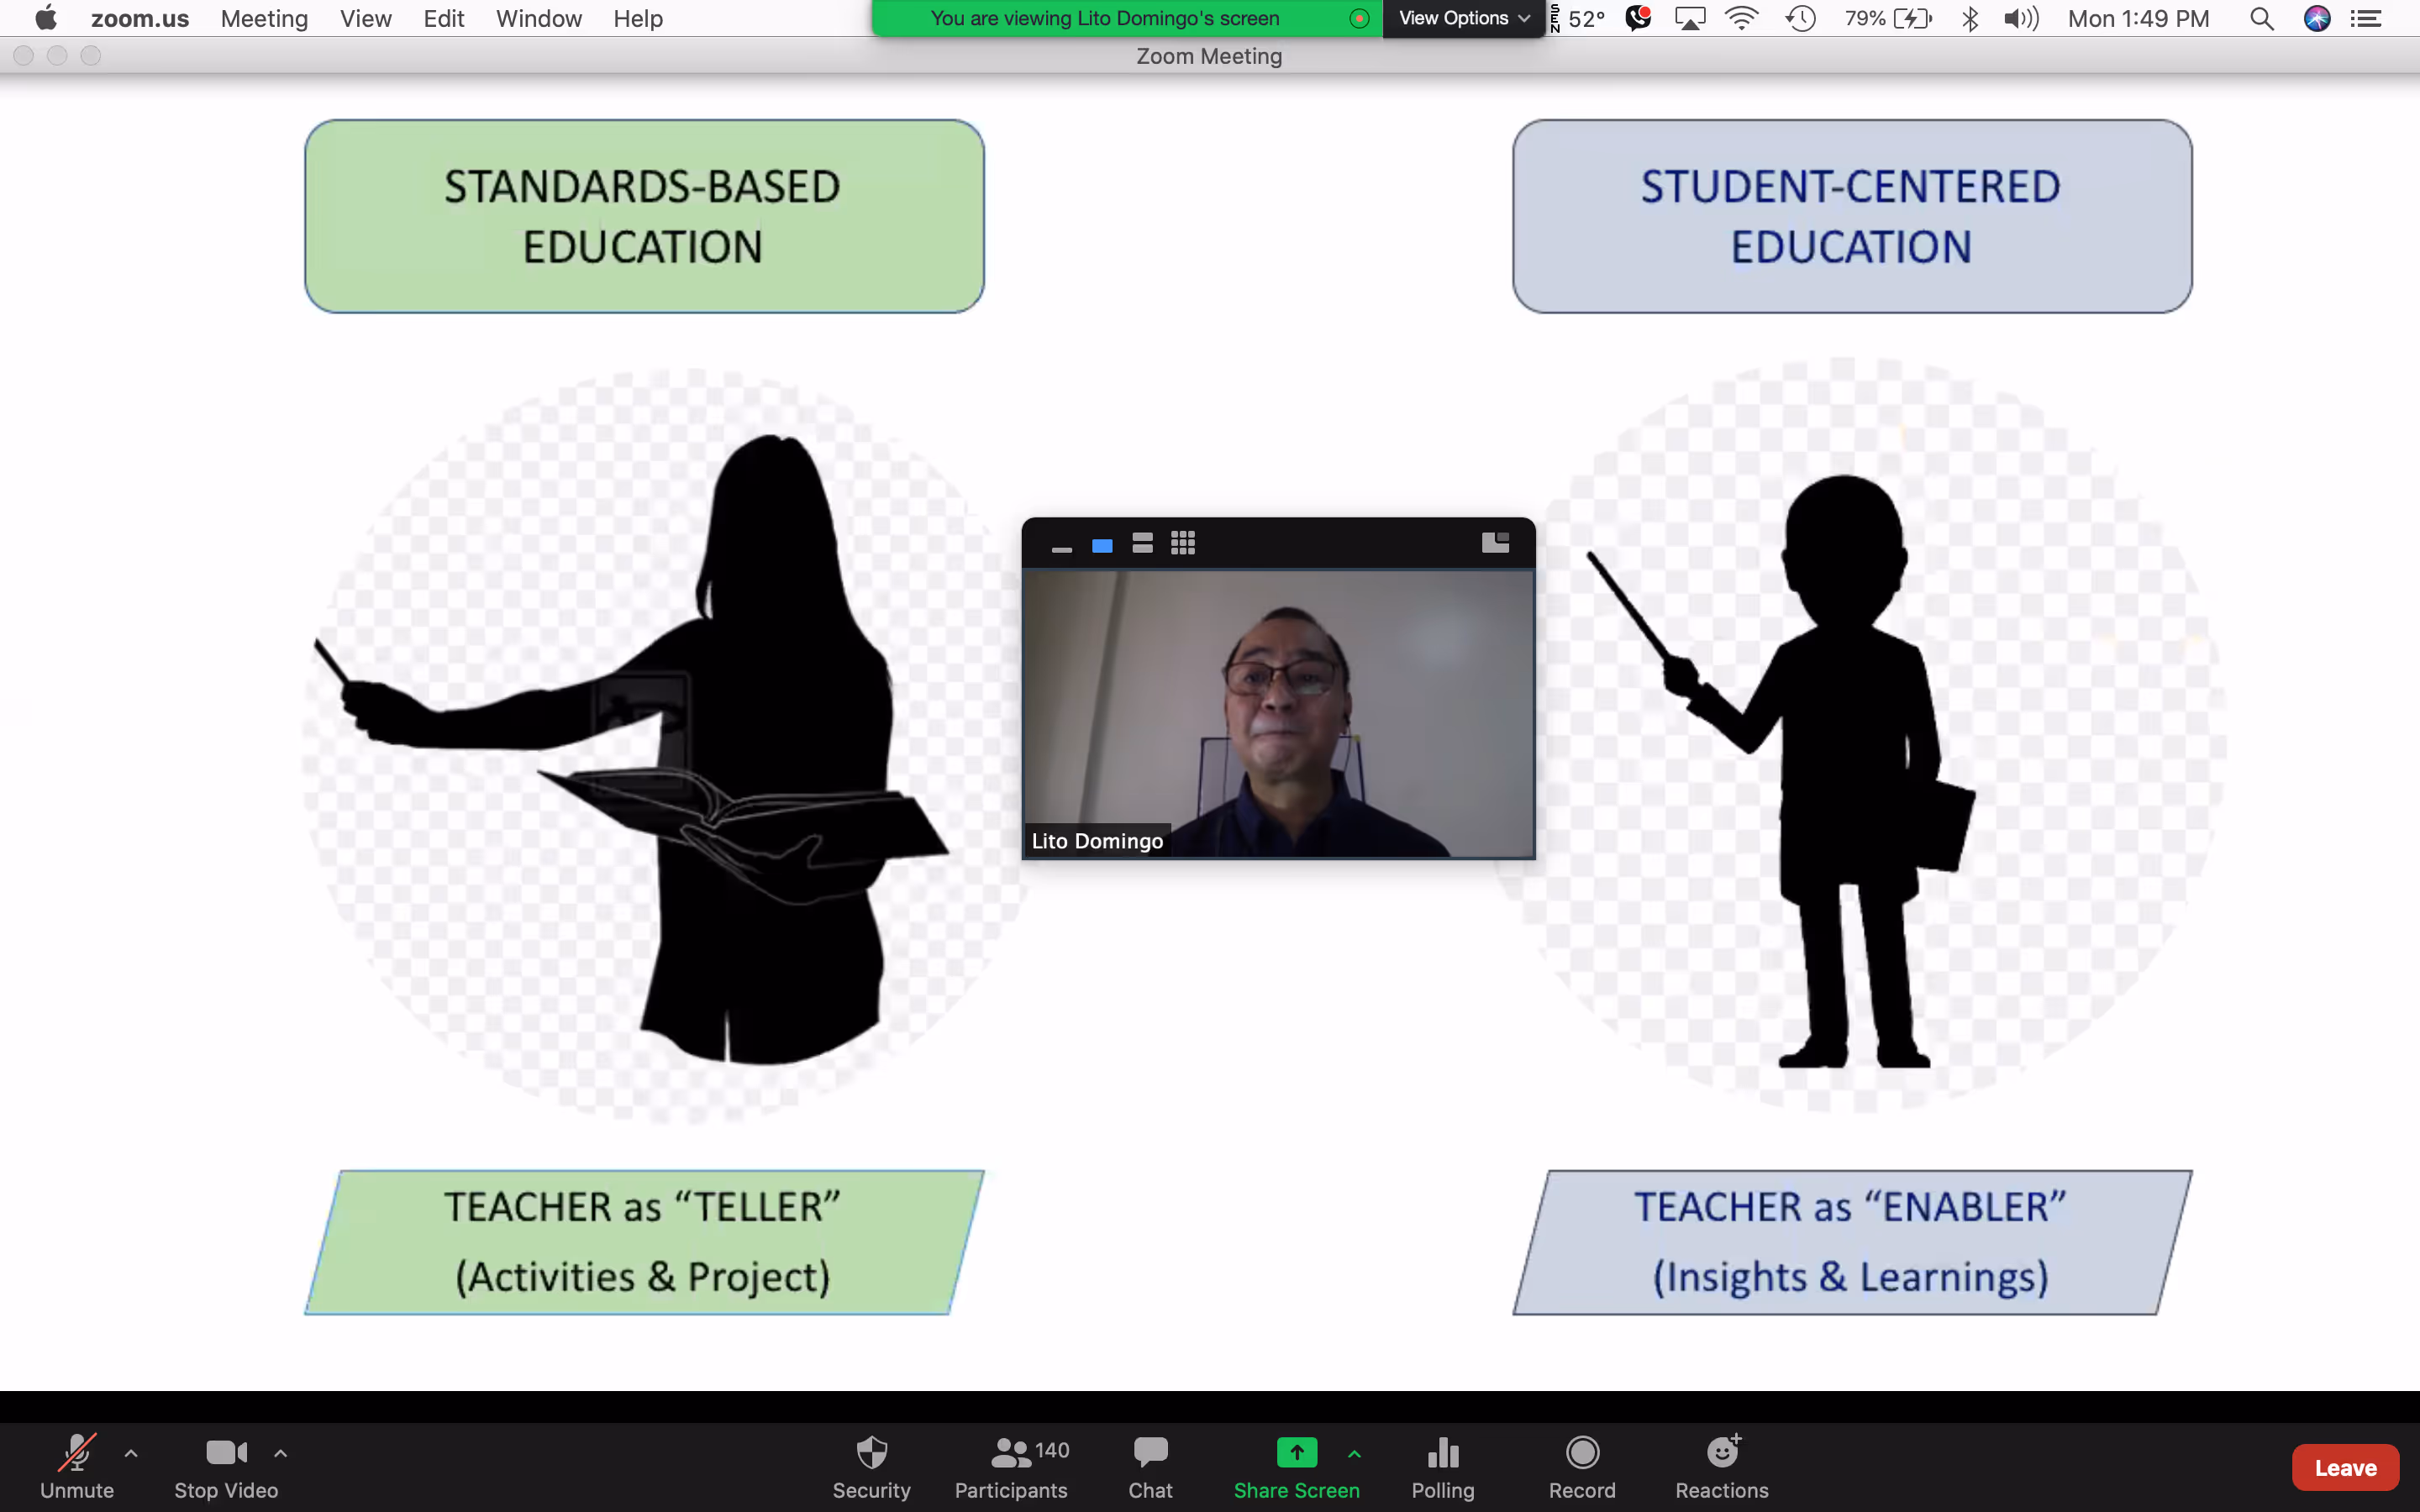
Task: Open audio options arrow next to Unmute
Action: (x=131, y=1453)
